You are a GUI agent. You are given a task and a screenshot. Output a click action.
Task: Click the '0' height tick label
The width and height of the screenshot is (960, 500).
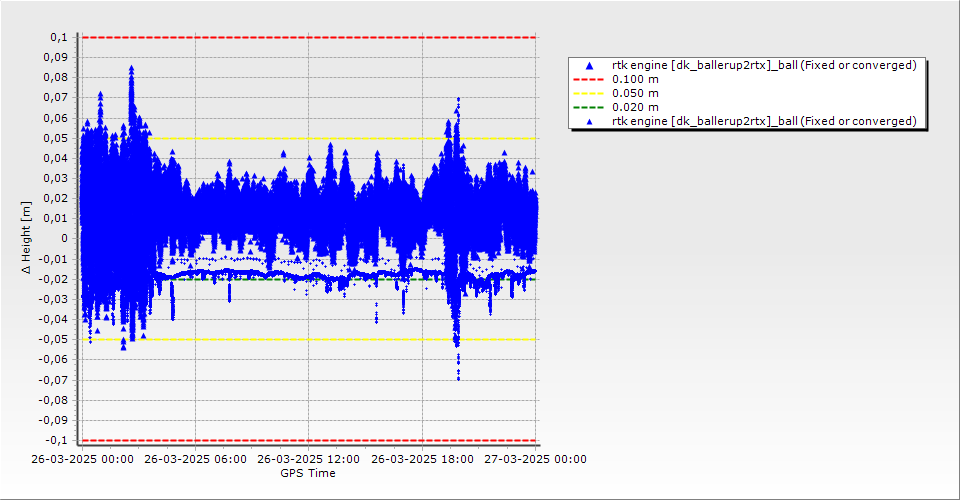[65, 239]
